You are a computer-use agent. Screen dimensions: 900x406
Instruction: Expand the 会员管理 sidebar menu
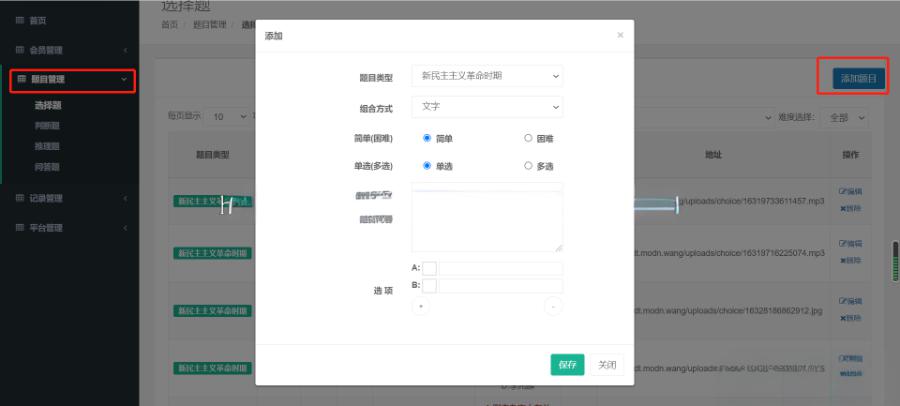click(69, 51)
